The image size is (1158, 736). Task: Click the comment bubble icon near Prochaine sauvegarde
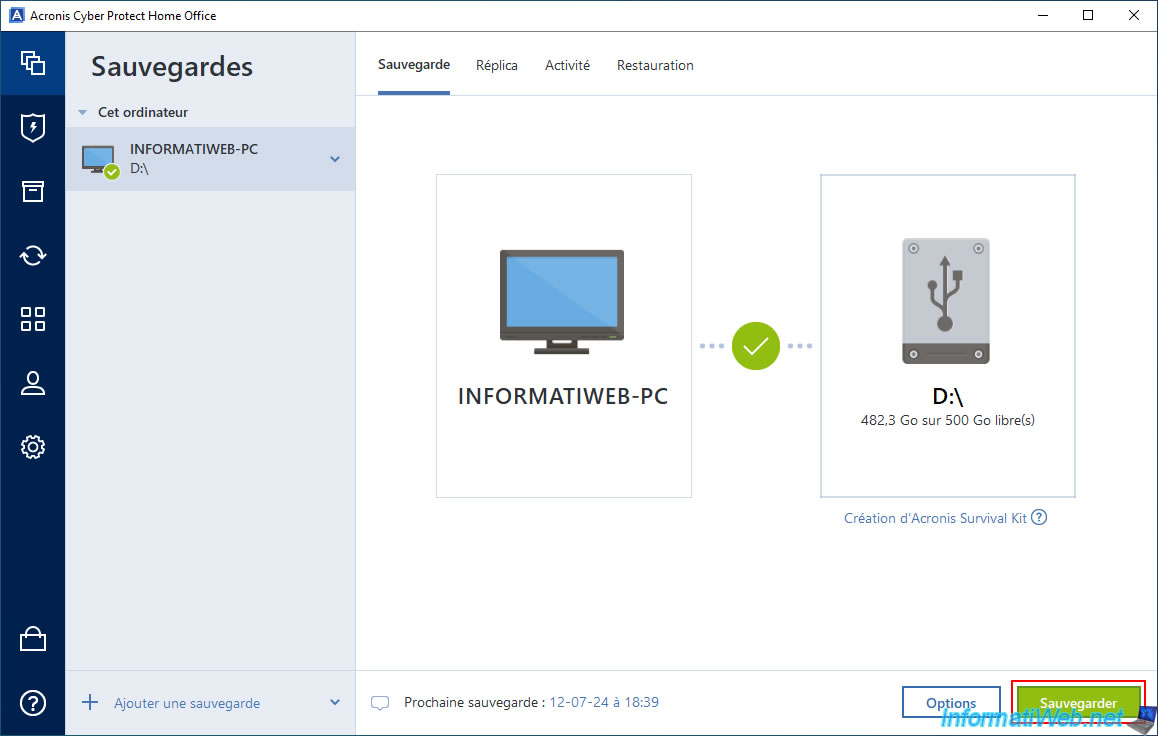(380, 703)
